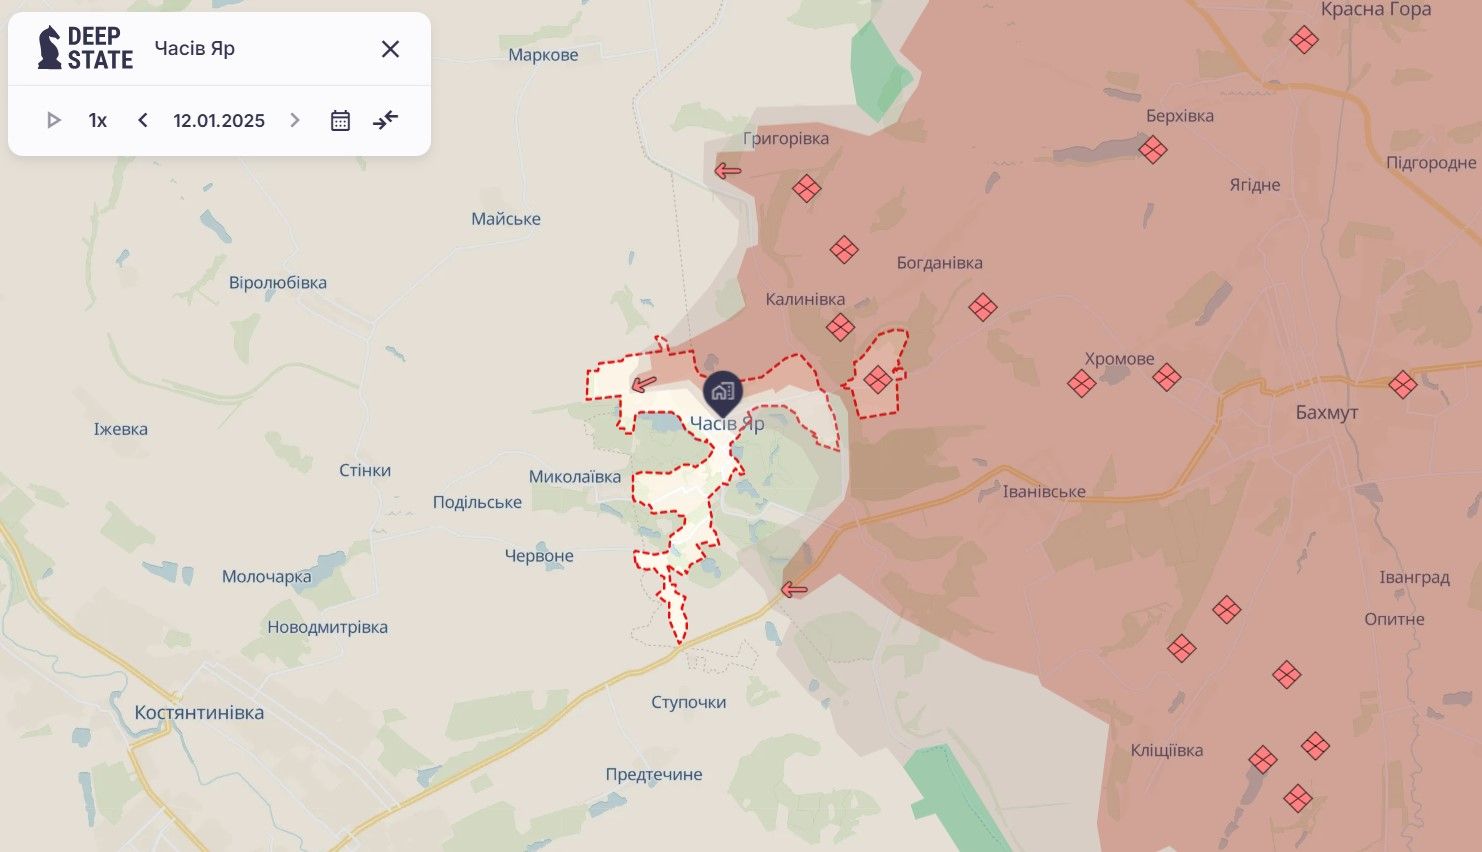Click the compare arrows icon
1482x852 pixels.
tap(385, 121)
